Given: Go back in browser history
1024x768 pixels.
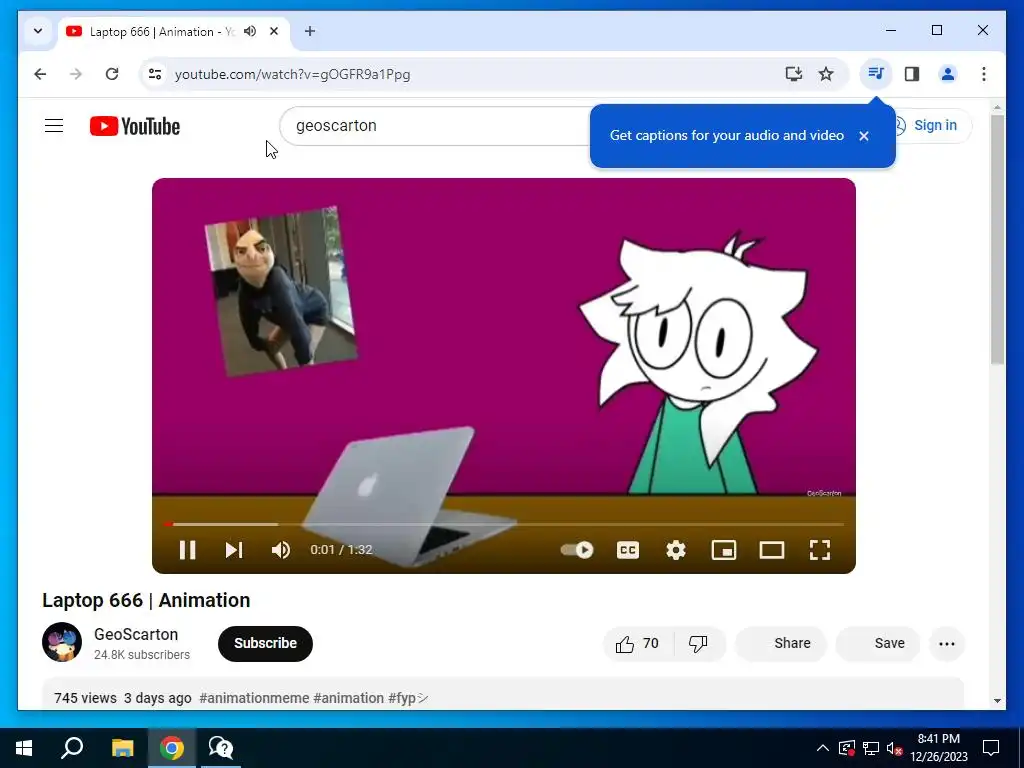Looking at the screenshot, I should (x=40, y=74).
